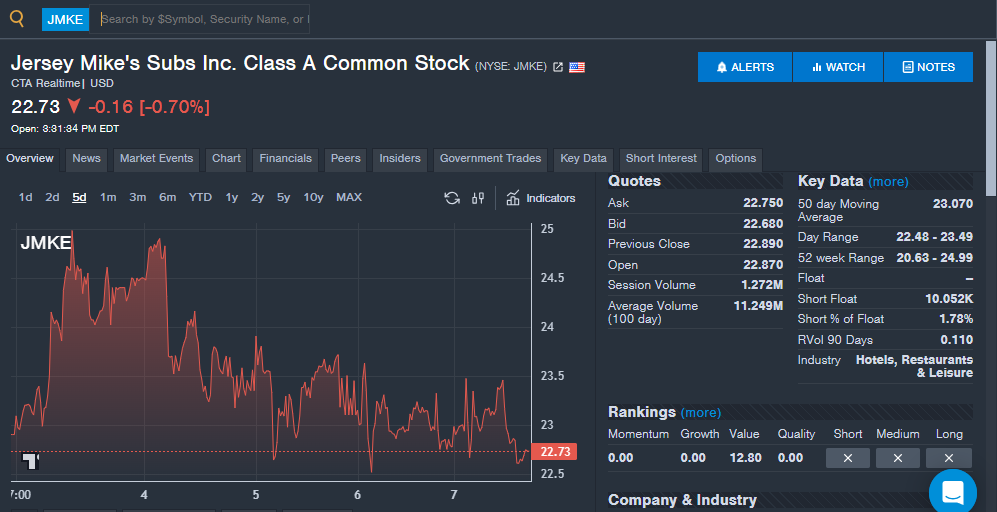Open the external link icon beside NYSE: JMKE
Image resolution: width=997 pixels, height=512 pixels.
coord(558,67)
